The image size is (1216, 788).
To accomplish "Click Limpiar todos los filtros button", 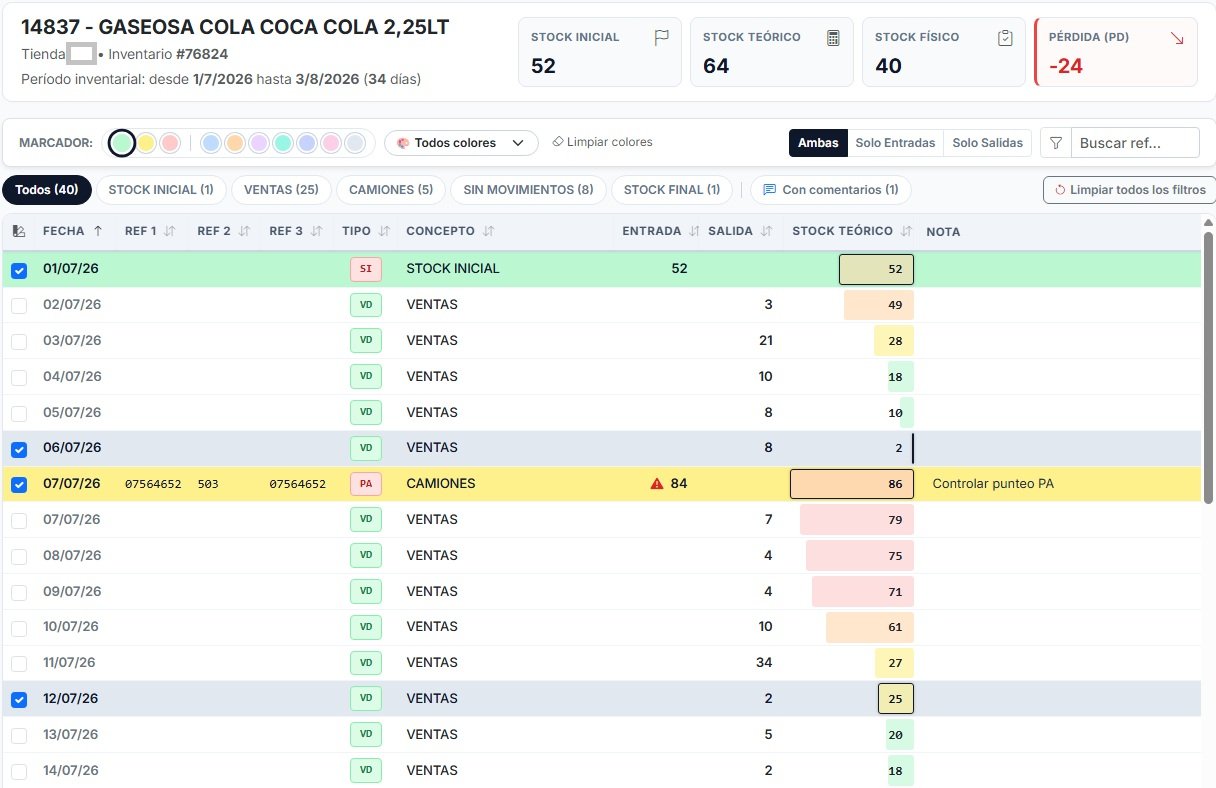I will (x=1129, y=190).
